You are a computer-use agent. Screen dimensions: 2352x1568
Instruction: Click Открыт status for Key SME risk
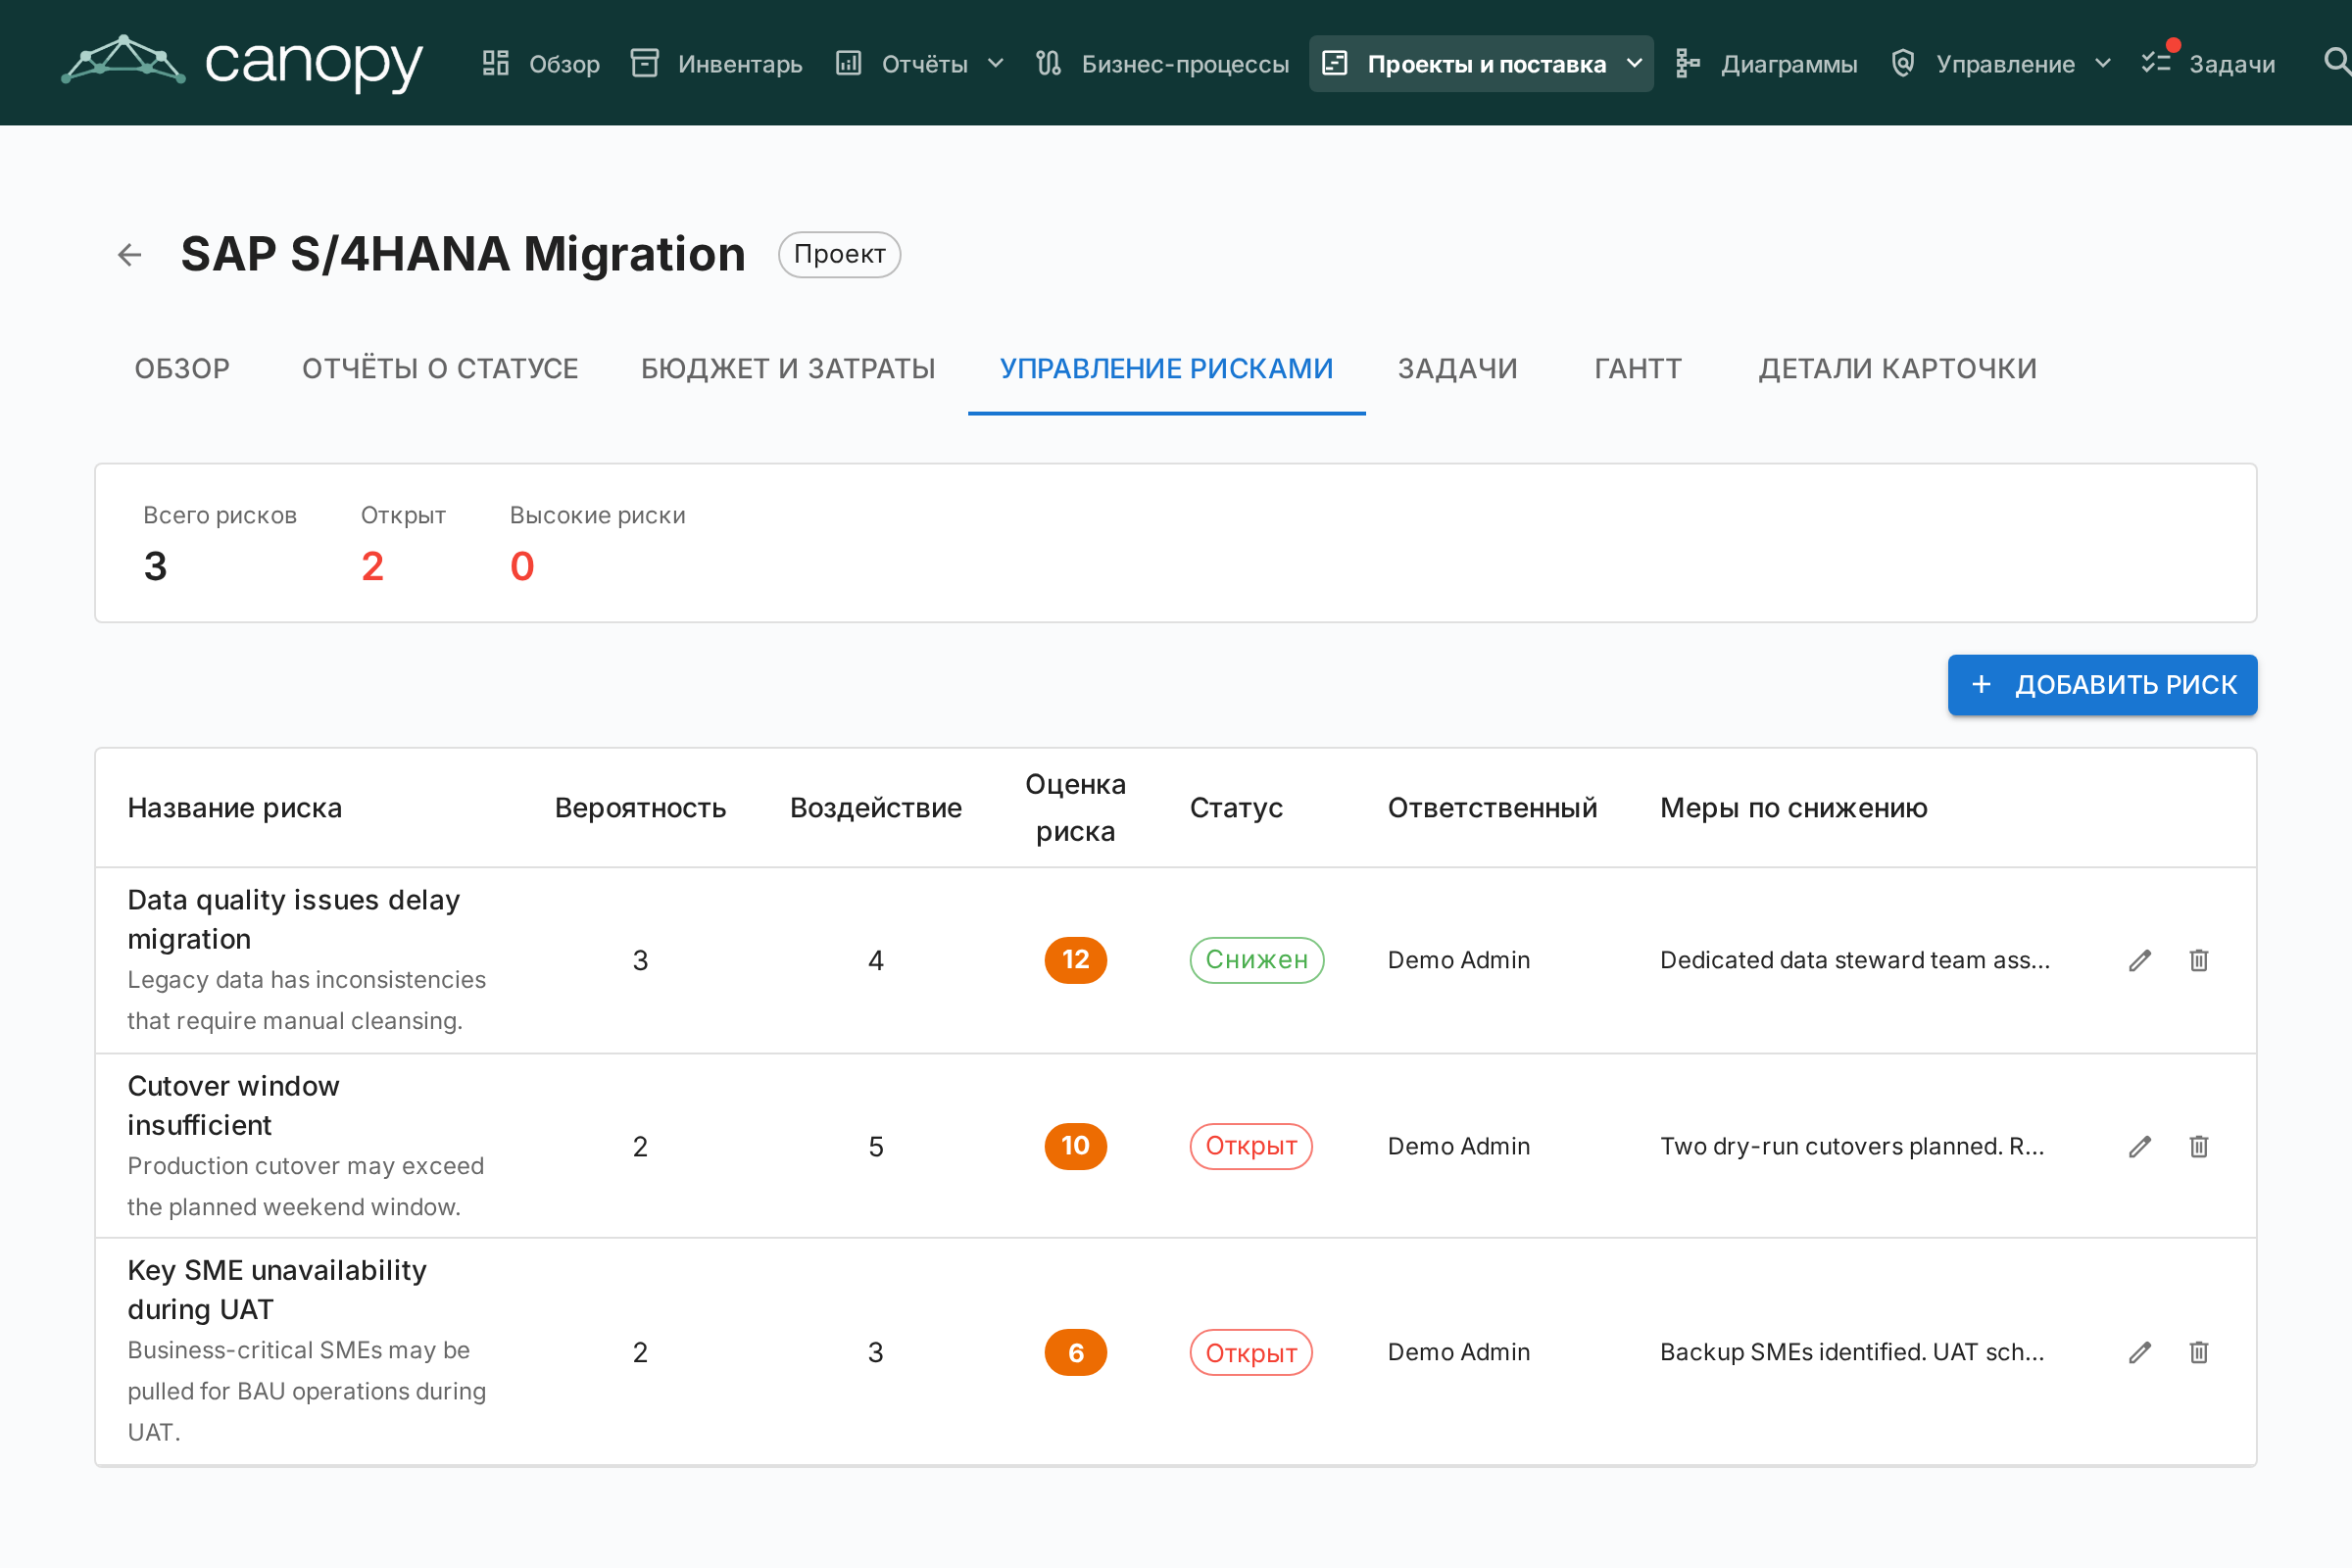coord(1251,1352)
